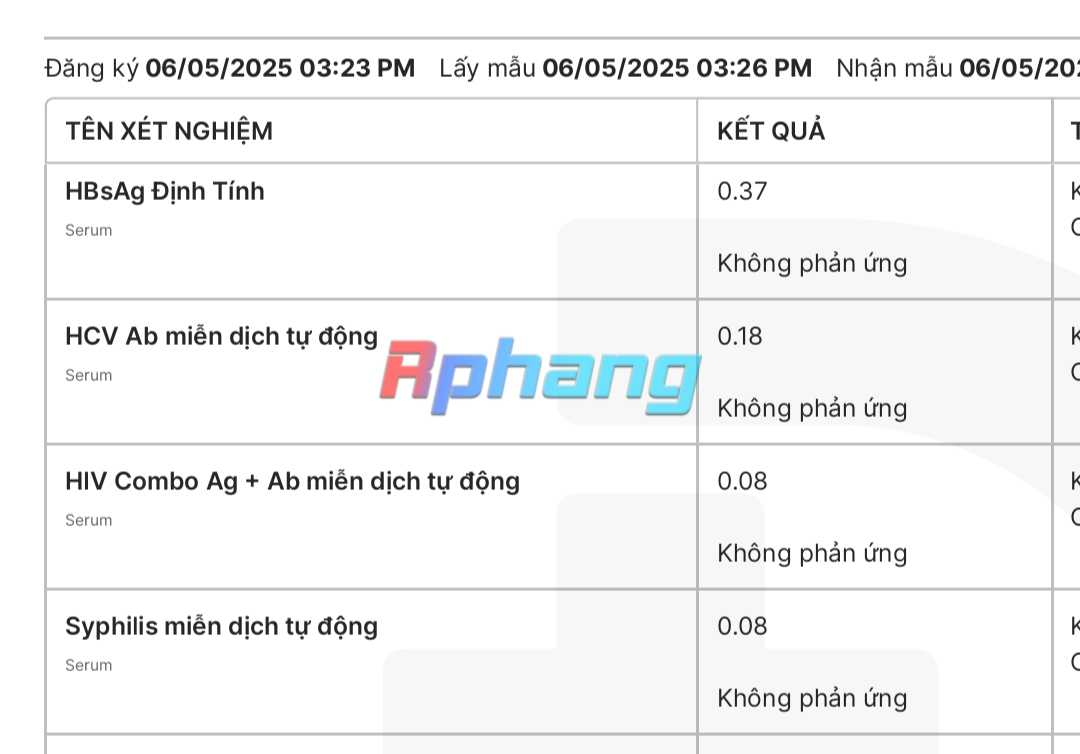
Task: Select the TÊN XÉT NGHIỆM column header
Action: pos(169,131)
